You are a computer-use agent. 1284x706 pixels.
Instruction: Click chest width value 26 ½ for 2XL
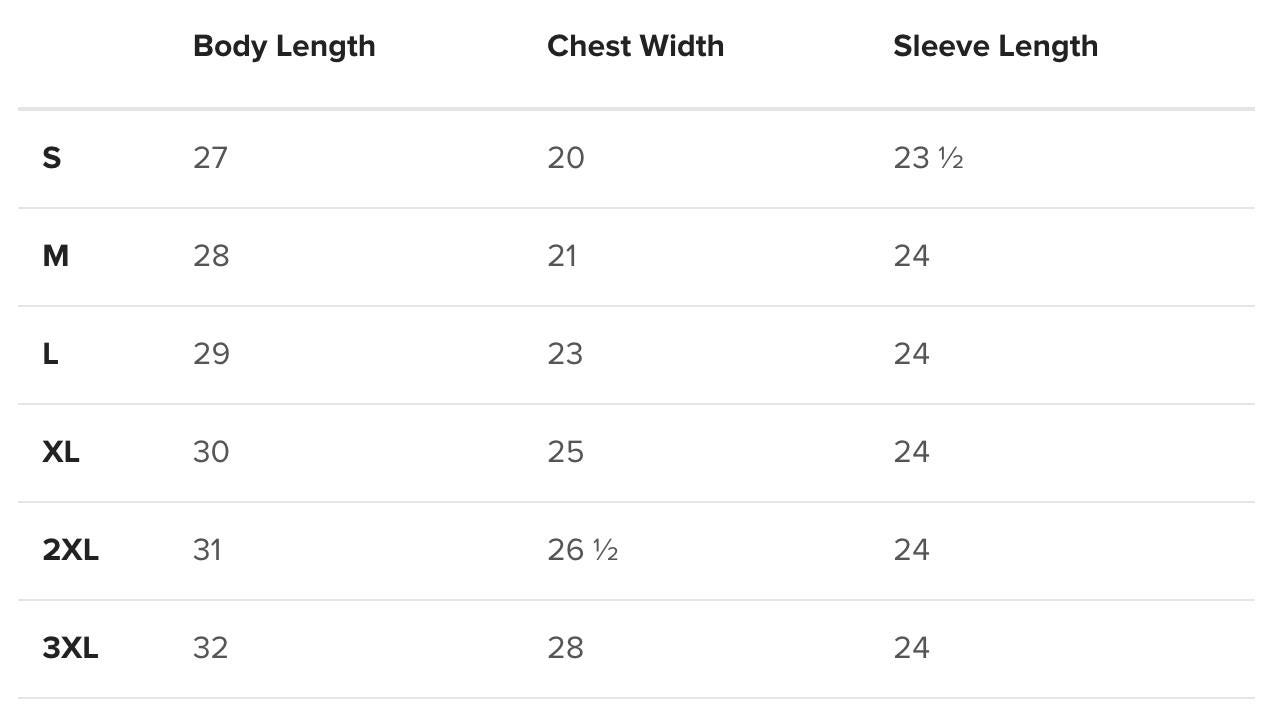(x=583, y=550)
